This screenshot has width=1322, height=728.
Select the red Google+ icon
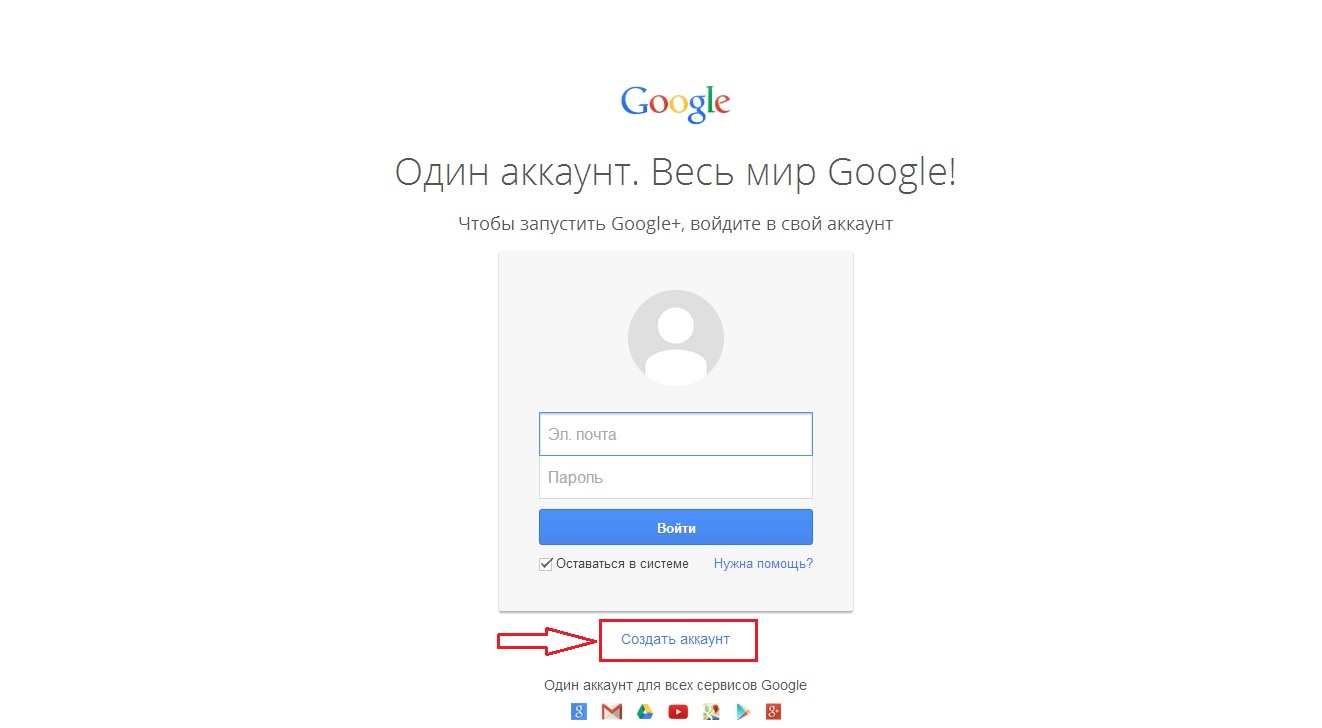pyautogui.click(x=773, y=712)
